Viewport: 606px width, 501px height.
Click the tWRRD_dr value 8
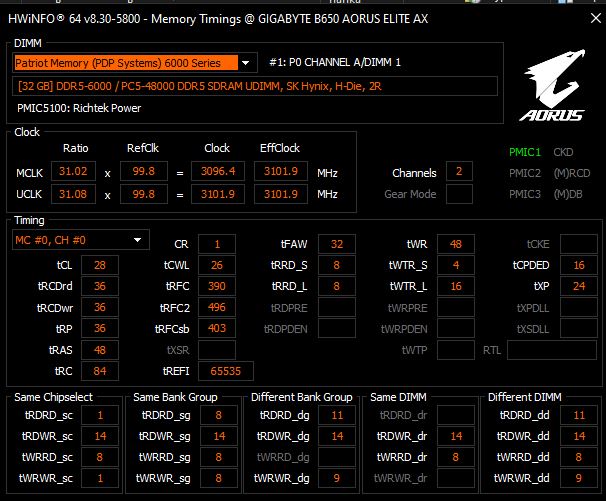pyautogui.click(x=456, y=457)
